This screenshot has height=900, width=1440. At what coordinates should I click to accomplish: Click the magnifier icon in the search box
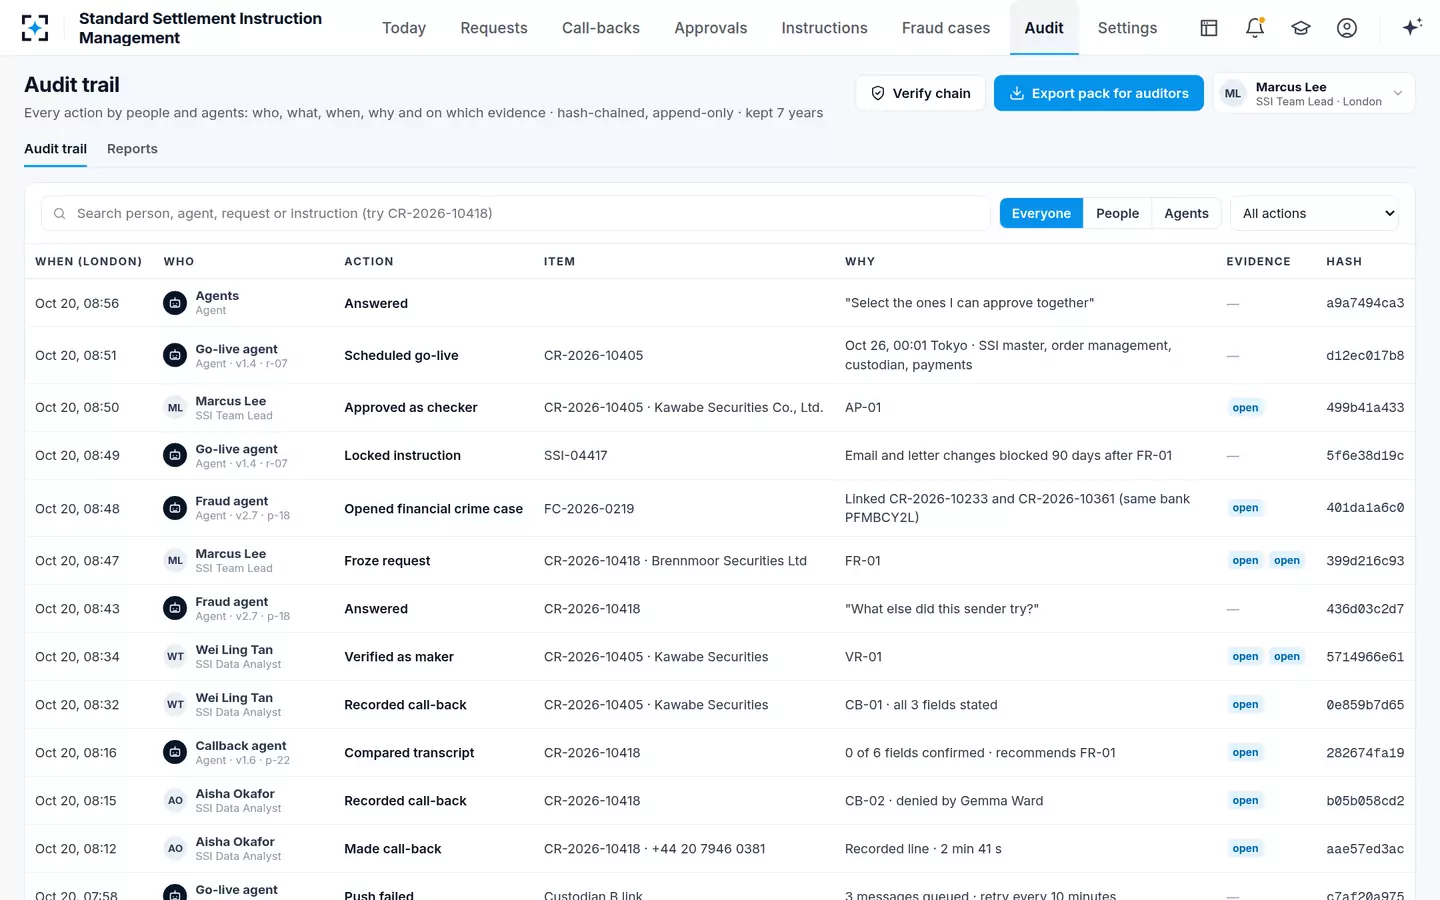click(x=60, y=213)
